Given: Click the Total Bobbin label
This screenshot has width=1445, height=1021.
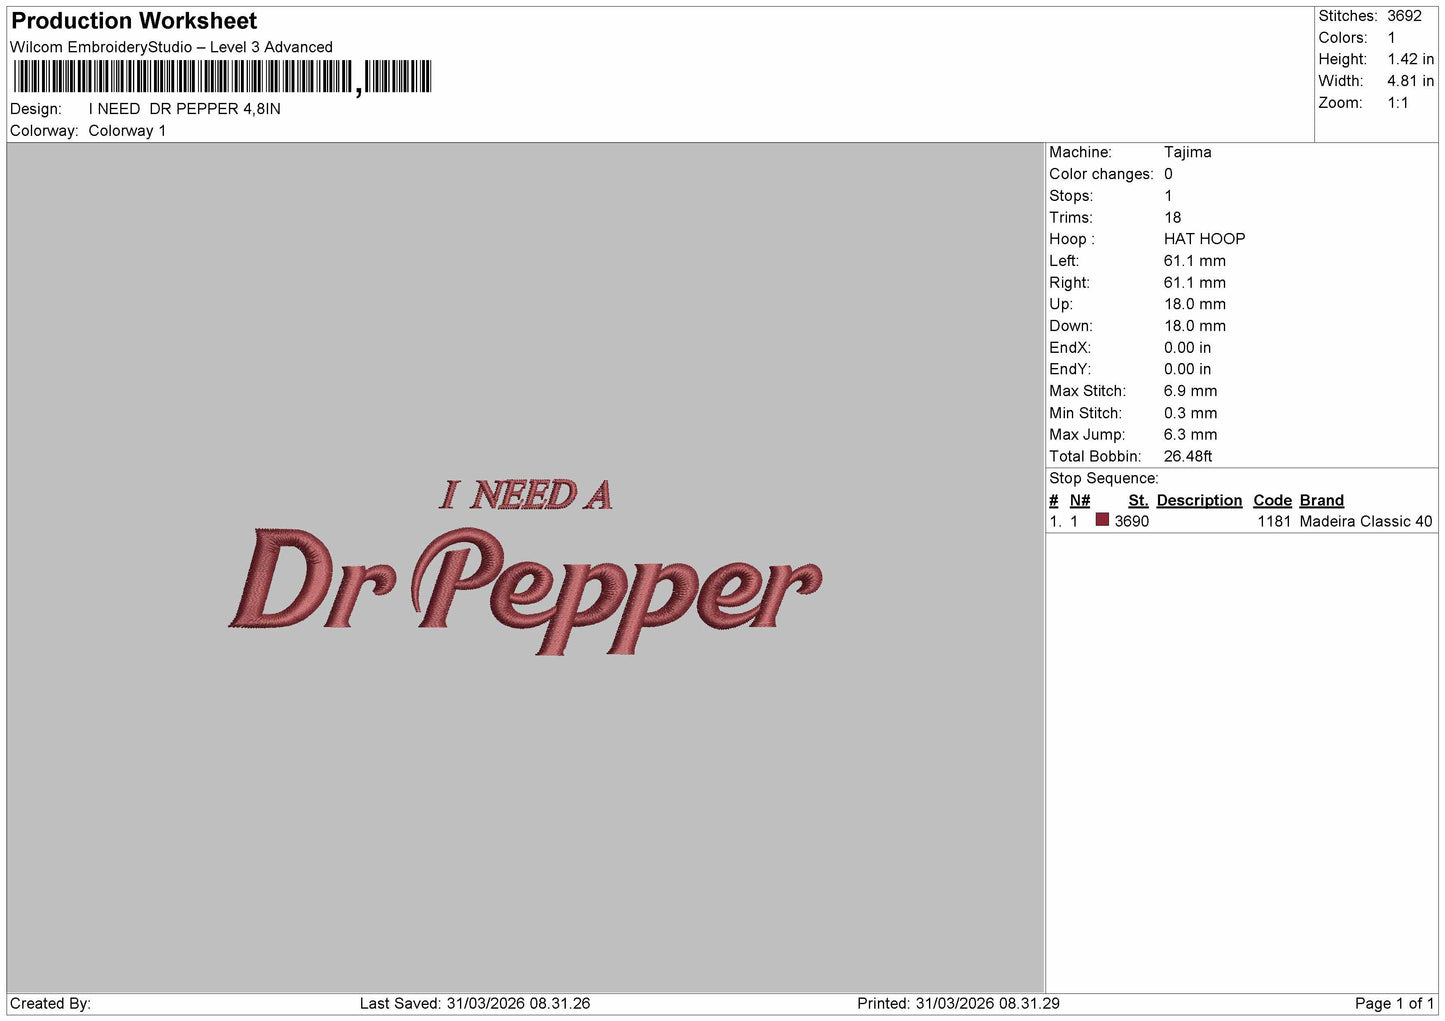Looking at the screenshot, I should (1094, 456).
